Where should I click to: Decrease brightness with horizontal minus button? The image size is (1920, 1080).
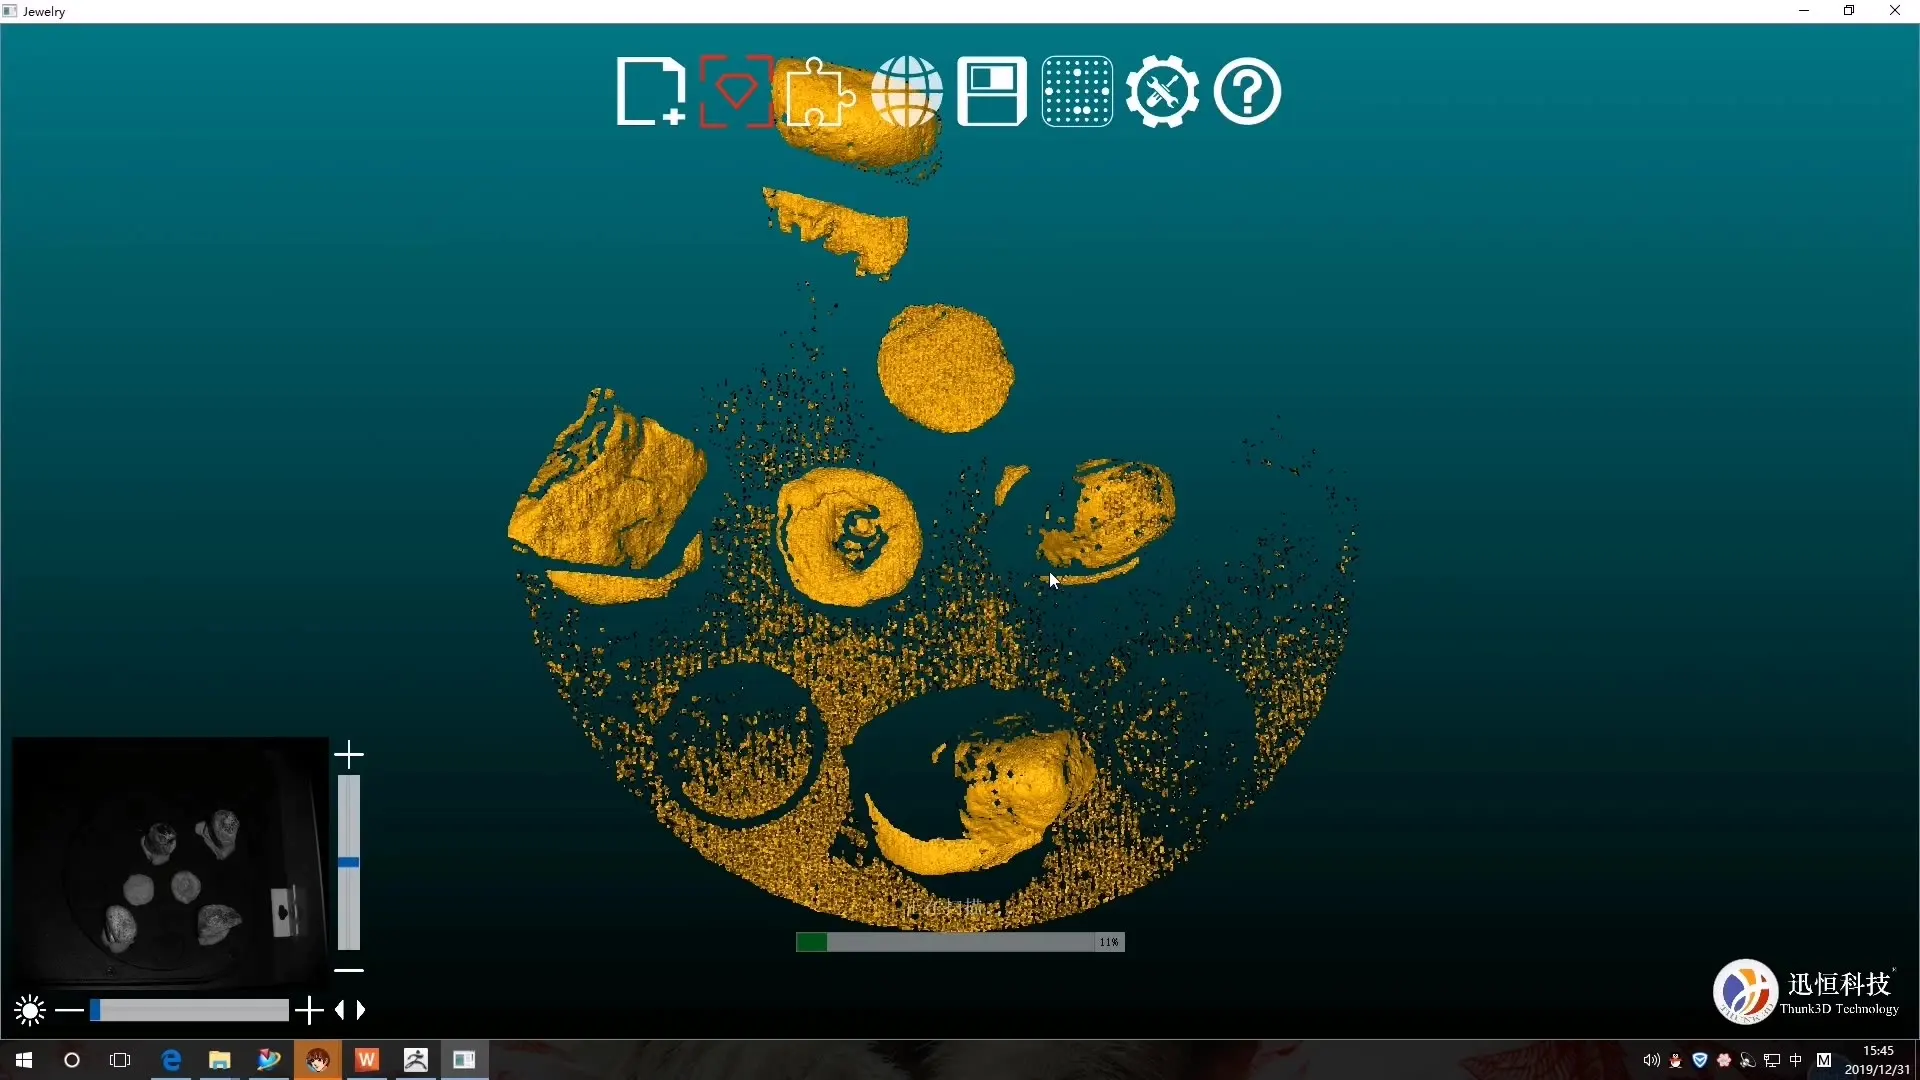pos(69,1011)
